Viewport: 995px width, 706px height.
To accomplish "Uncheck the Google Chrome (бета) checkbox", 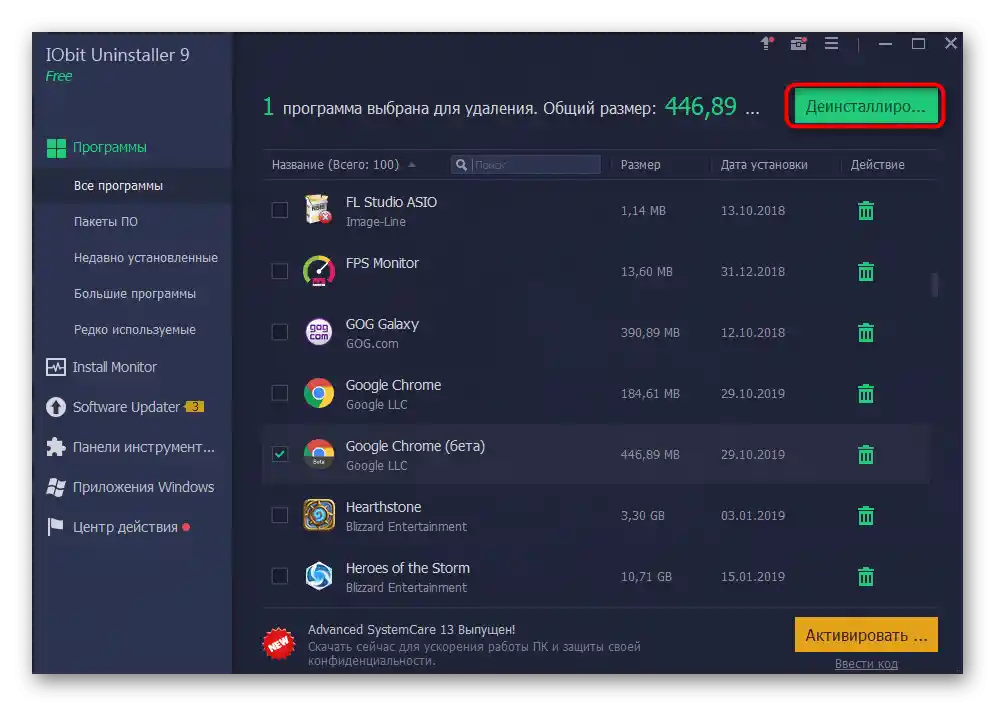I will pos(279,454).
